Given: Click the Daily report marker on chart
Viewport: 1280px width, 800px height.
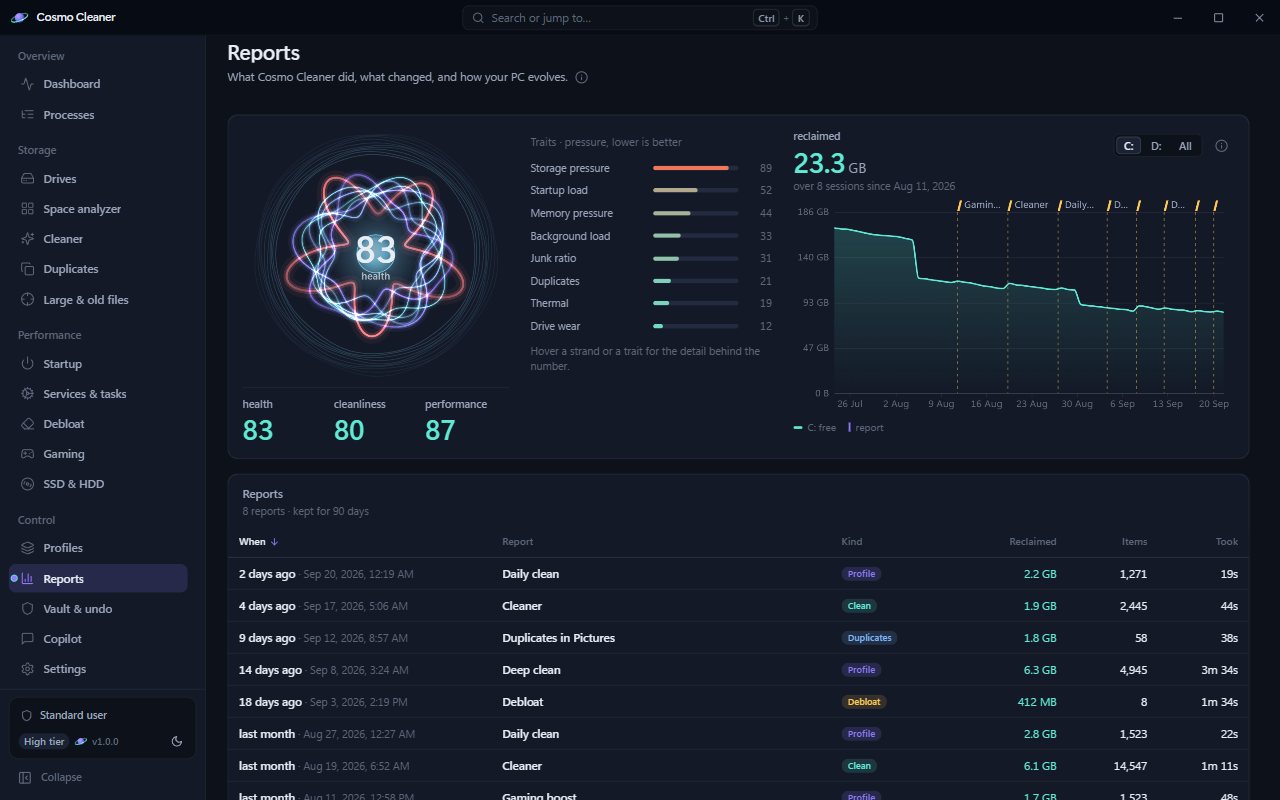Looking at the screenshot, I should 1077,205.
